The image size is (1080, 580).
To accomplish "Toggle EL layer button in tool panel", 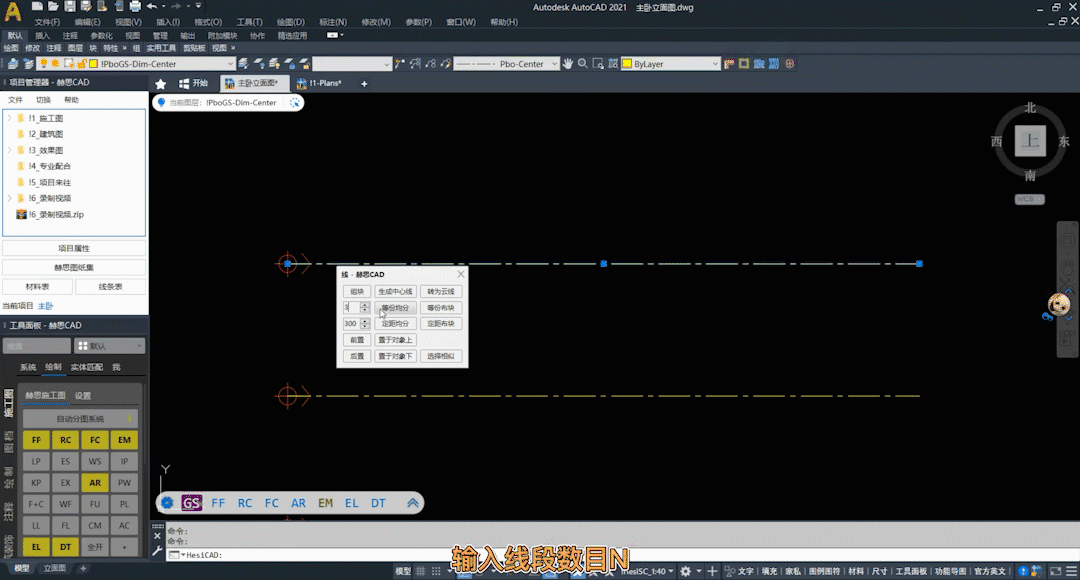I will pos(36,547).
